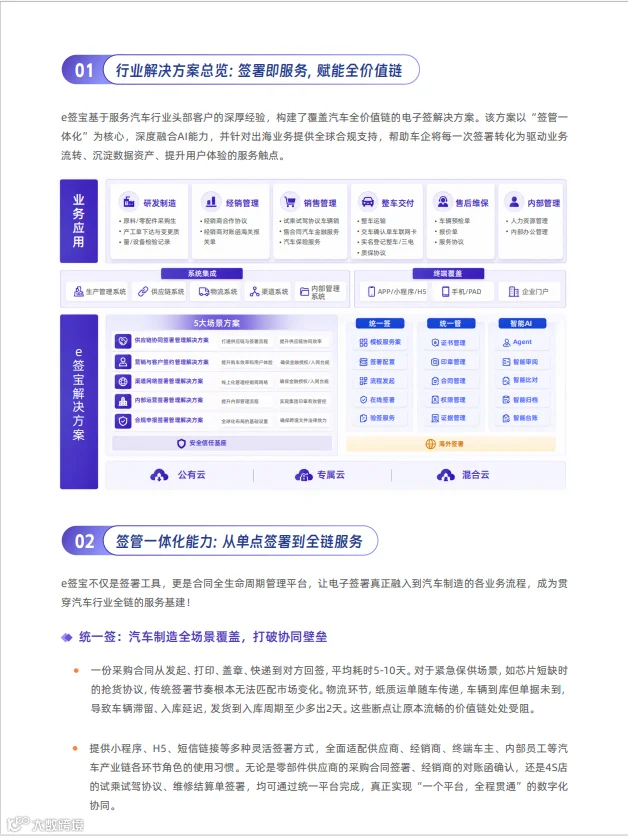Viewport: 628px width, 838px height.
Task: Select the 内部管理系统 folder icon
Action: [x=304, y=291]
